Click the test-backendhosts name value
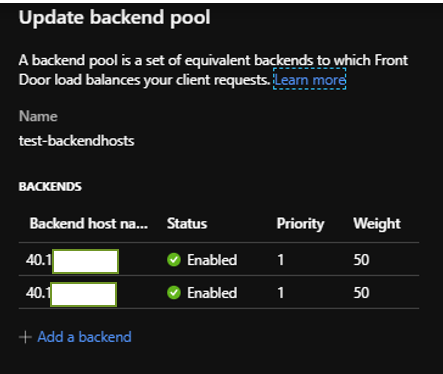Screen dimensions: 443x374 click(x=77, y=141)
